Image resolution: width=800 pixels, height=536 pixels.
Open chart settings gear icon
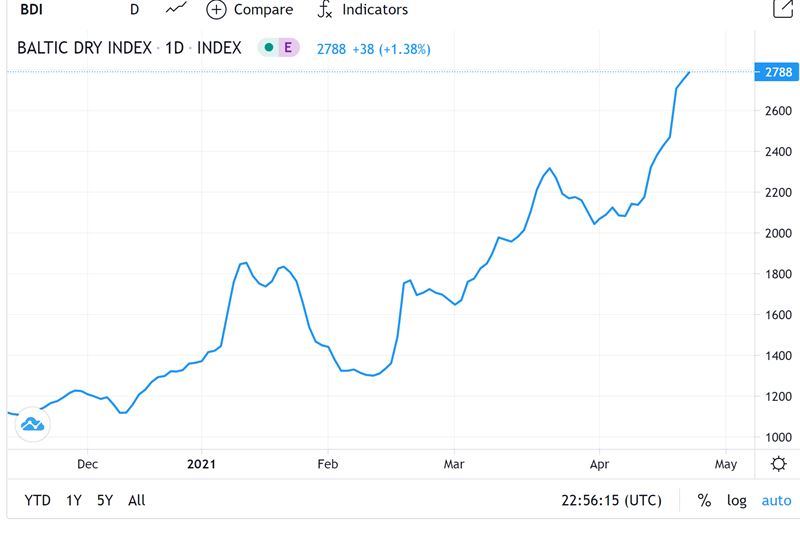point(778,464)
